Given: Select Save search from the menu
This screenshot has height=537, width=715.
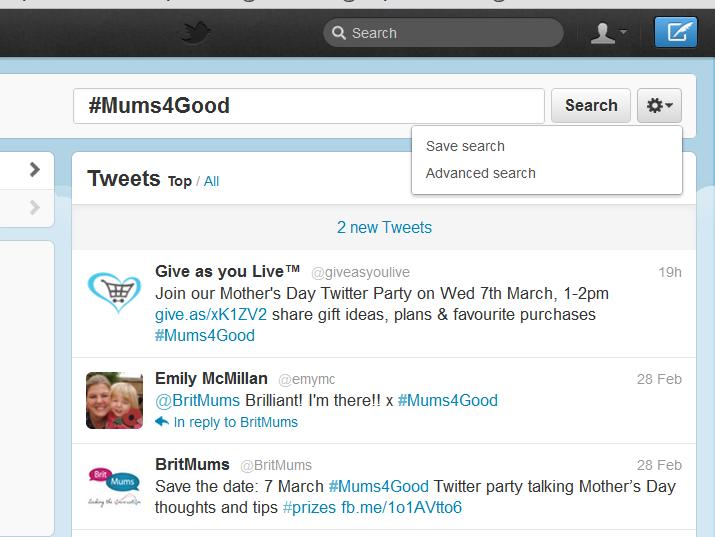Looking at the screenshot, I should (465, 146).
